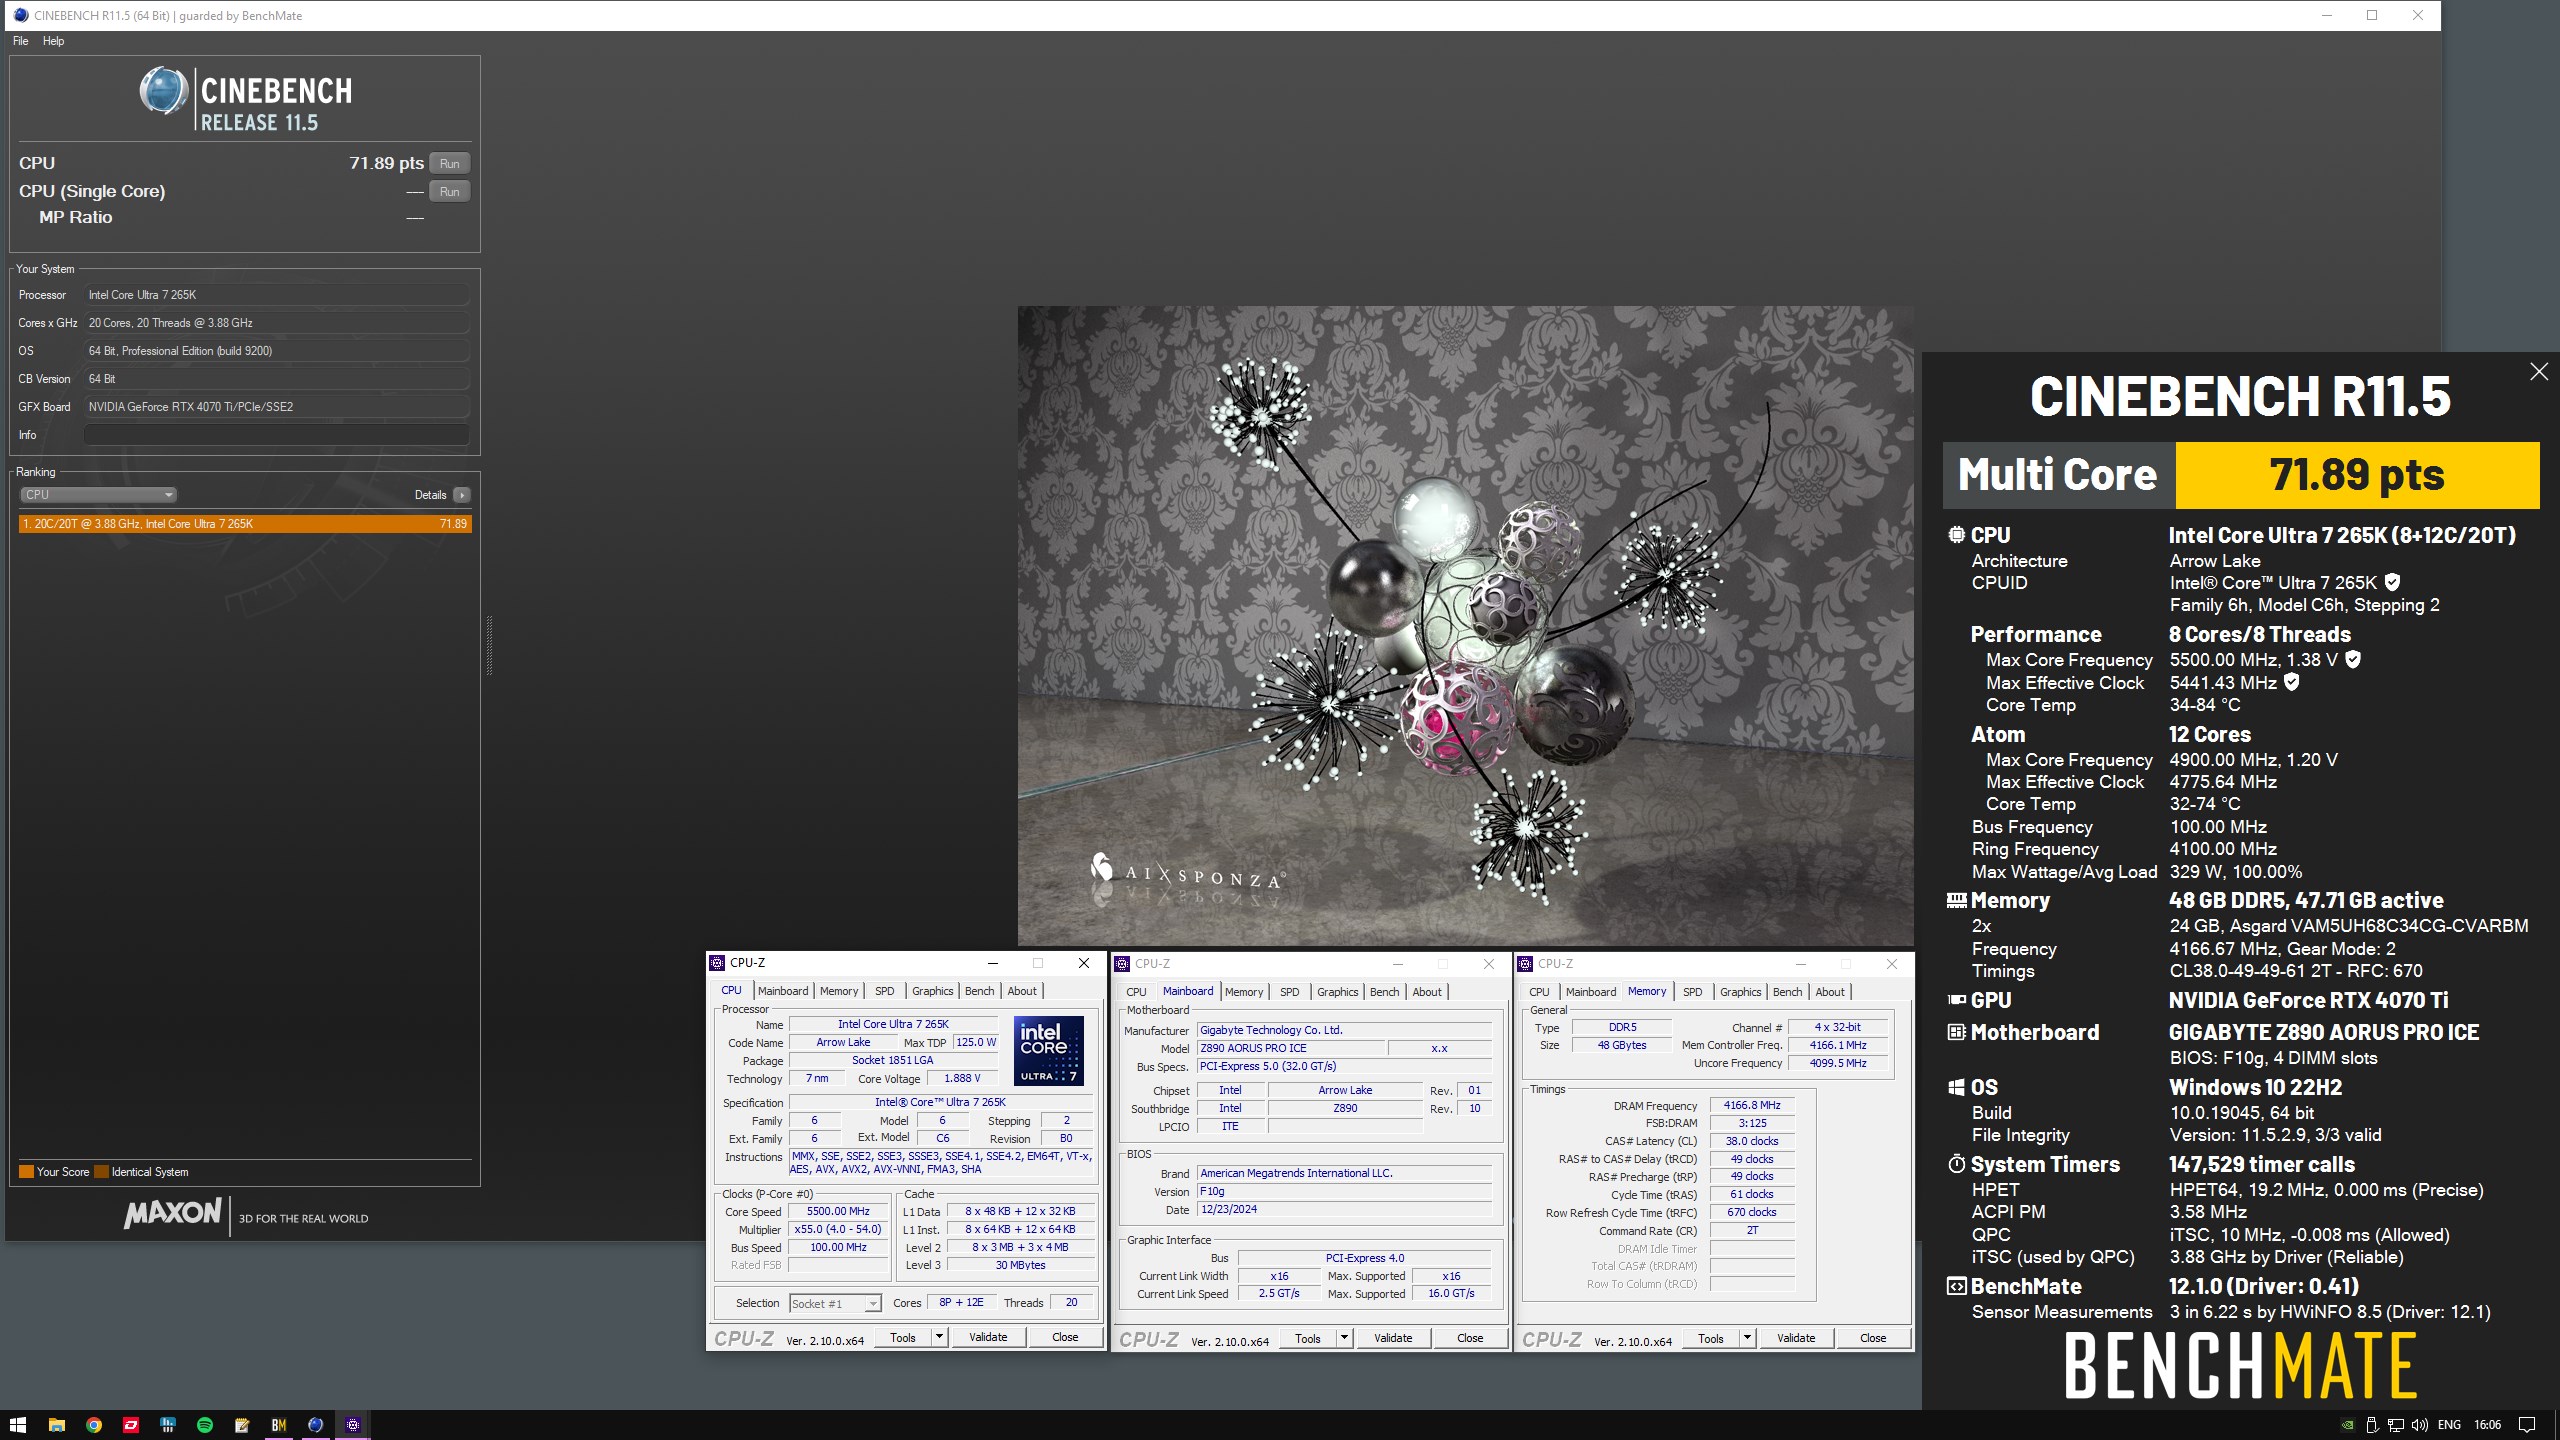This screenshot has width=2560, height=1440.
Task: Click the CPU-Z title icon in Memory window
Action: [x=1525, y=964]
